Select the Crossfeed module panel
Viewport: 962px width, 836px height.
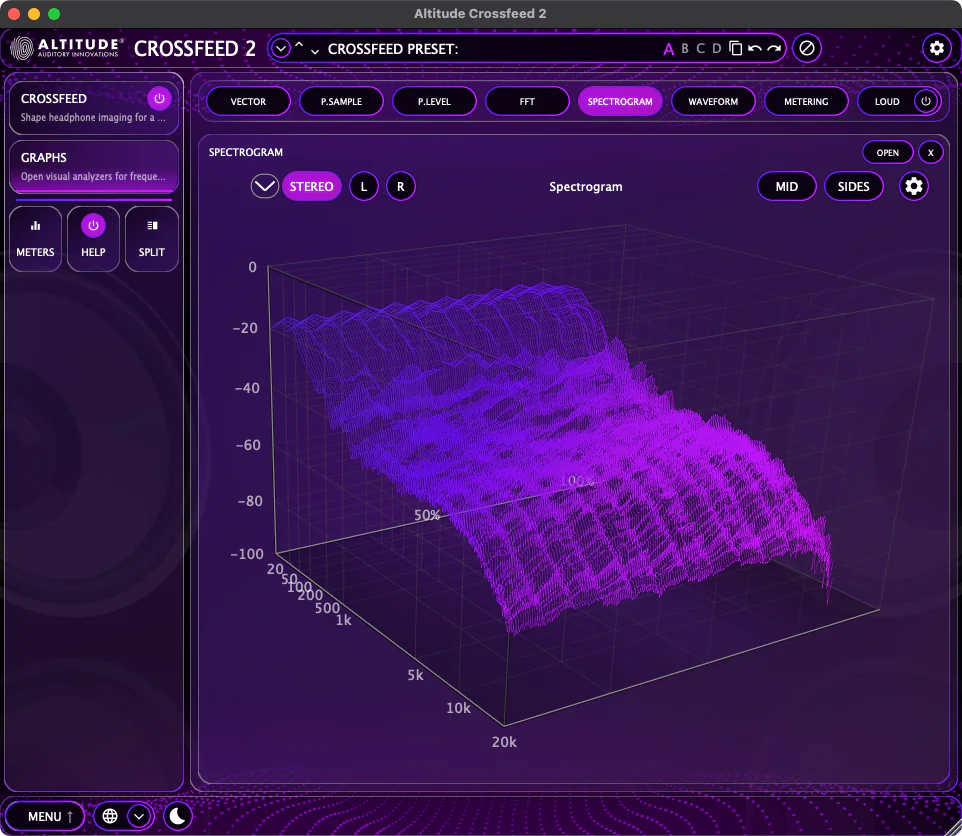[94, 107]
